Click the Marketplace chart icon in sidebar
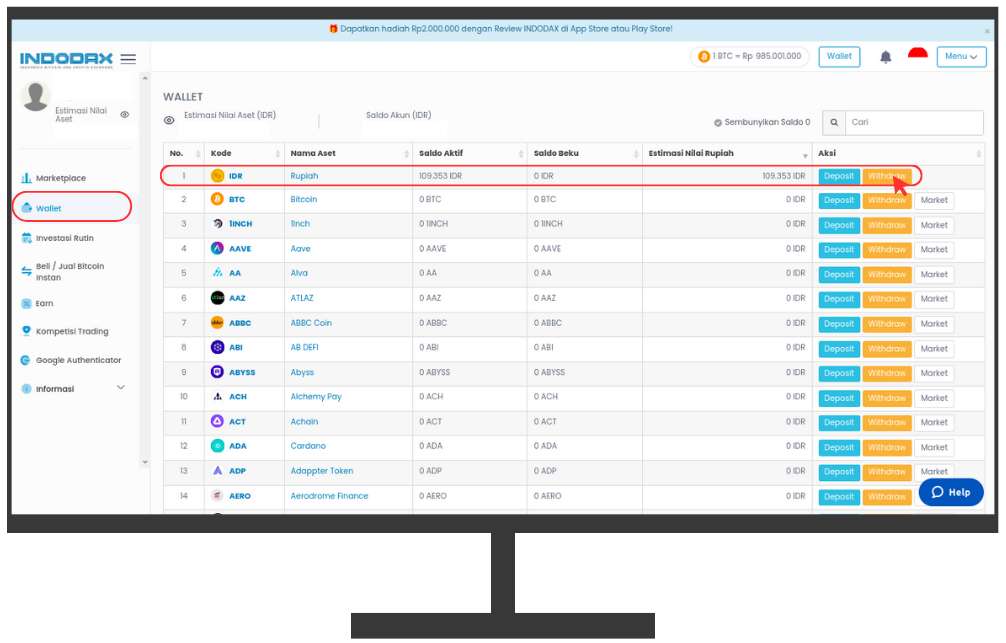Screen dimensions: 1006x643 click(26, 178)
